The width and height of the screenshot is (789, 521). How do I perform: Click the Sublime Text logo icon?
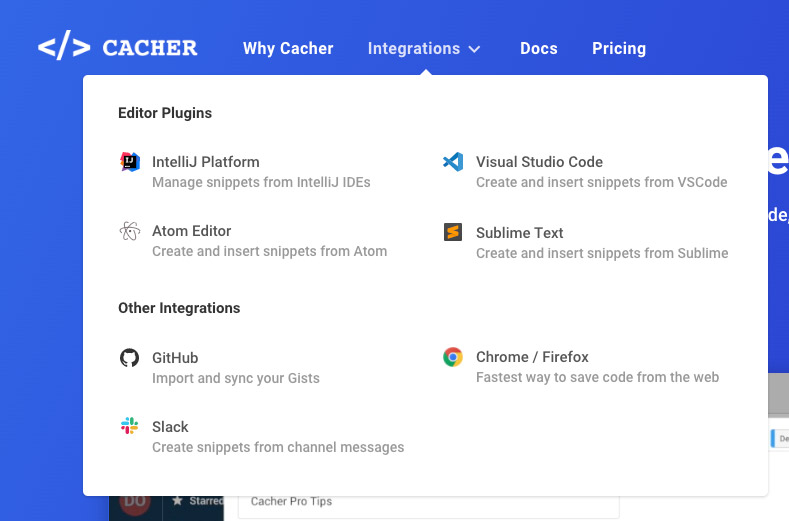453,232
